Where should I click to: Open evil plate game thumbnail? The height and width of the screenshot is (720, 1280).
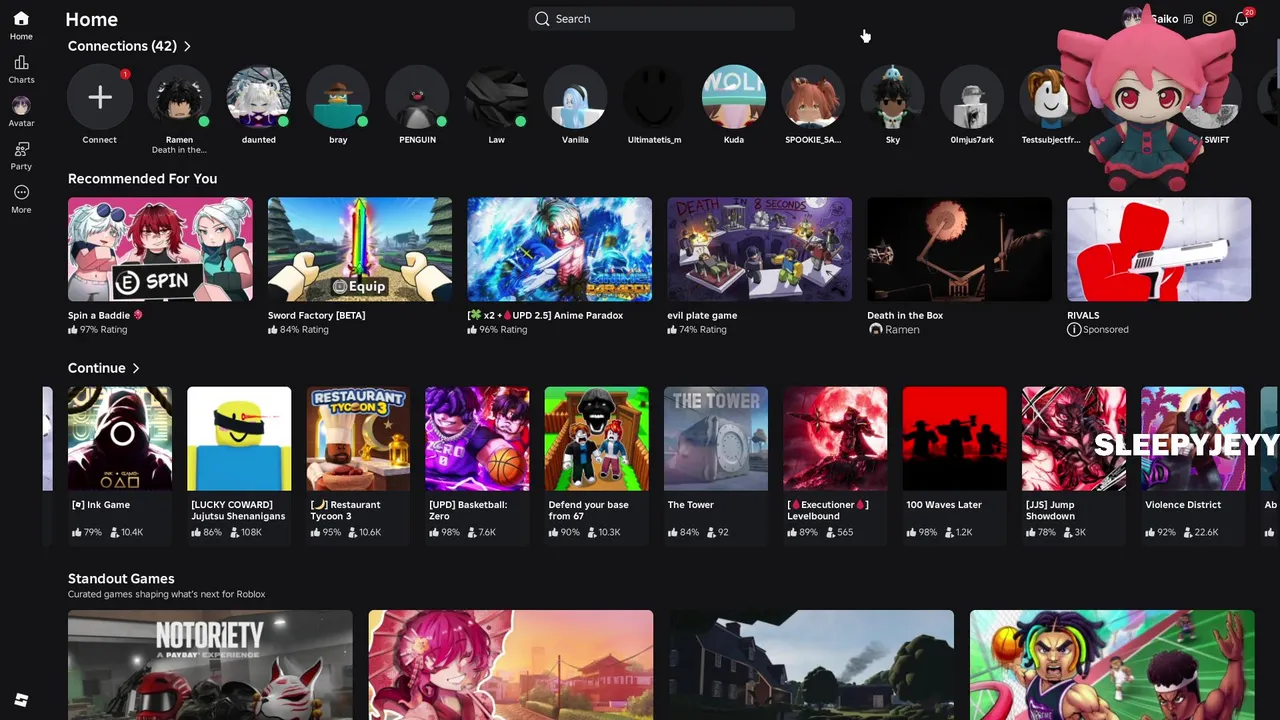point(760,249)
